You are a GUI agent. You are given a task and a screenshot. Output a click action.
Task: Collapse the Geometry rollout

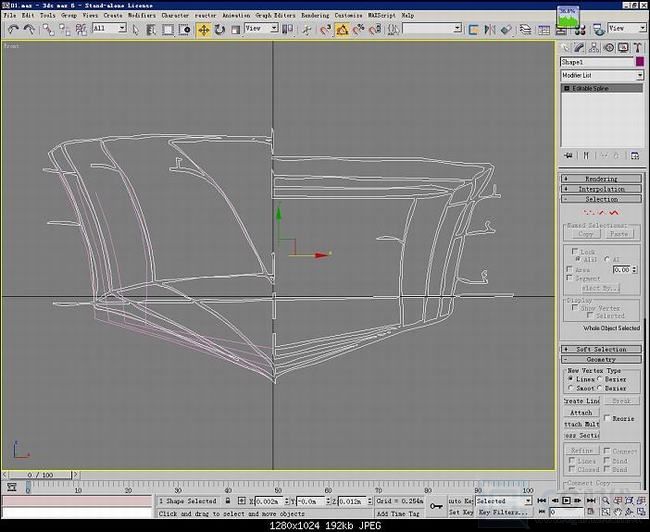(601, 360)
